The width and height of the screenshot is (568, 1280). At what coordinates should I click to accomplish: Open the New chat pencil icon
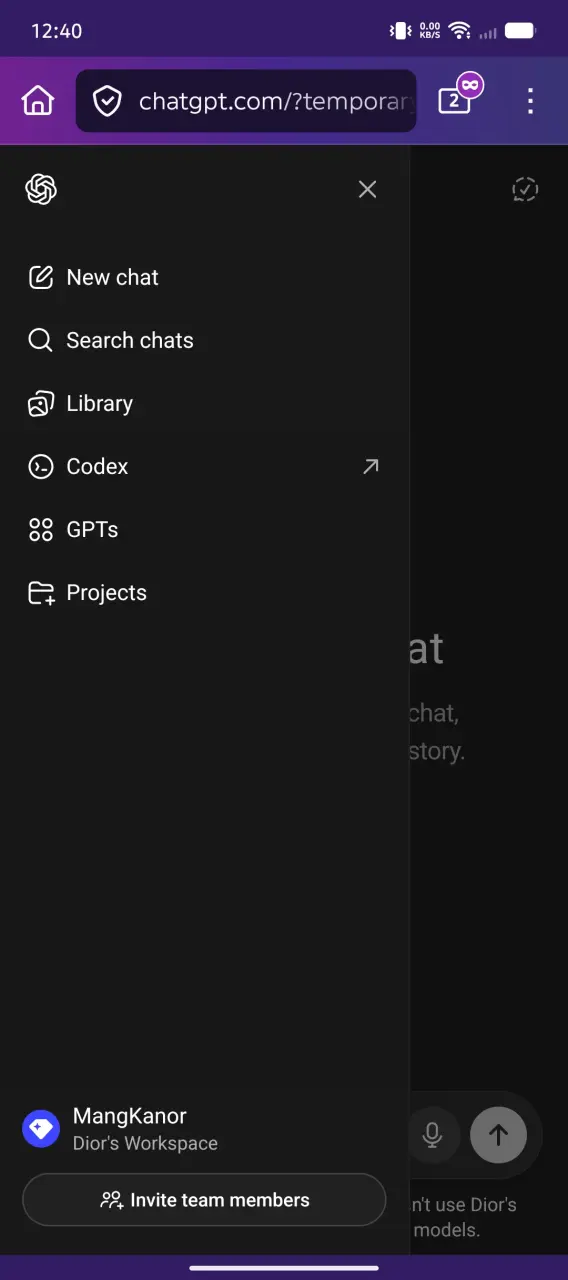pyautogui.click(x=40, y=277)
